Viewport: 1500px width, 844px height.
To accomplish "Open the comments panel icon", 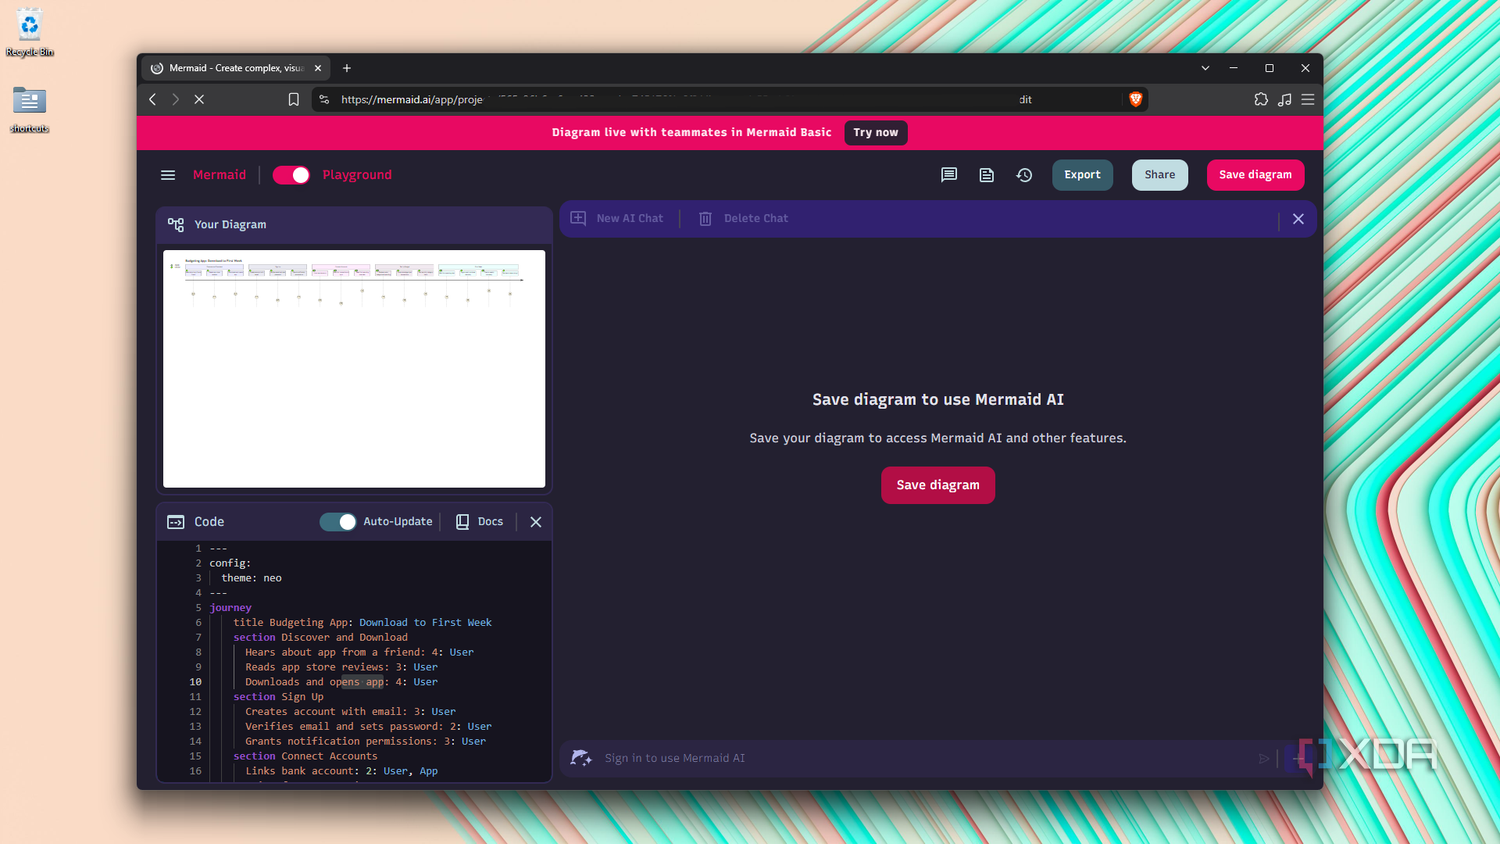I will 949,175.
